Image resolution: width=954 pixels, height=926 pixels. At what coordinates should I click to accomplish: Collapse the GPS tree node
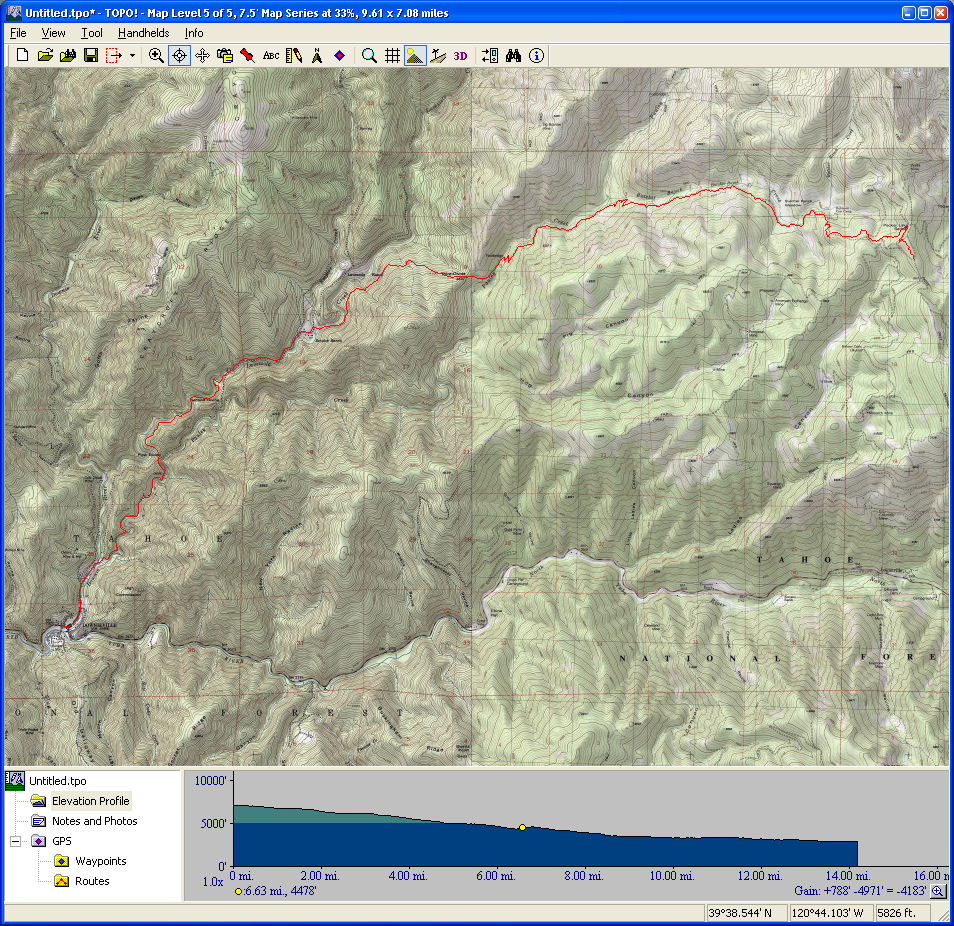[15, 841]
